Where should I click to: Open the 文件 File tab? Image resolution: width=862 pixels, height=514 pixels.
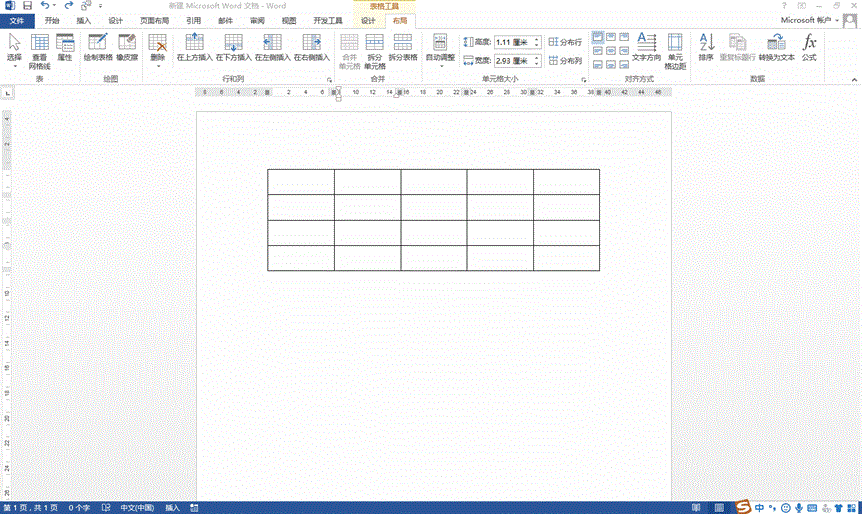17,20
